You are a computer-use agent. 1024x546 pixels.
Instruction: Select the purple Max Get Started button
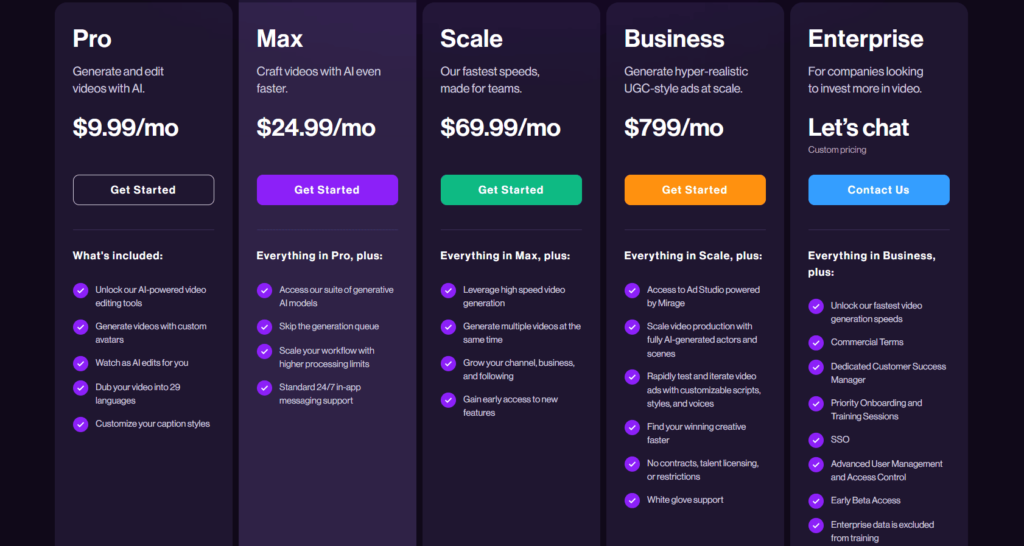click(x=327, y=190)
